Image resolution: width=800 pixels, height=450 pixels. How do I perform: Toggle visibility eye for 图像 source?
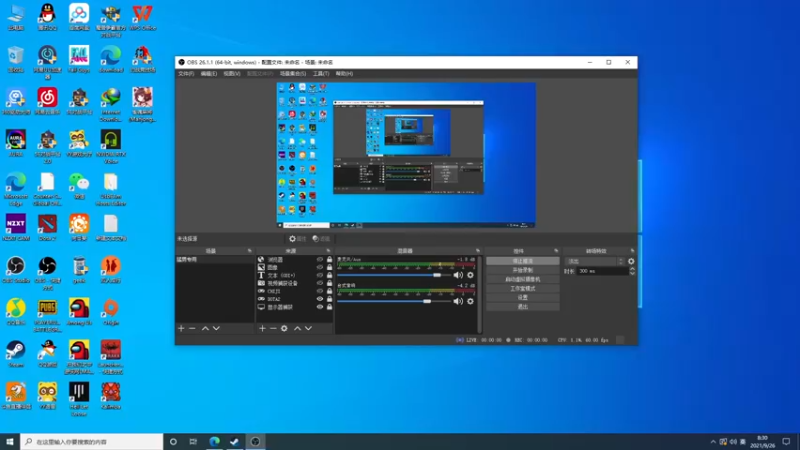pos(320,267)
